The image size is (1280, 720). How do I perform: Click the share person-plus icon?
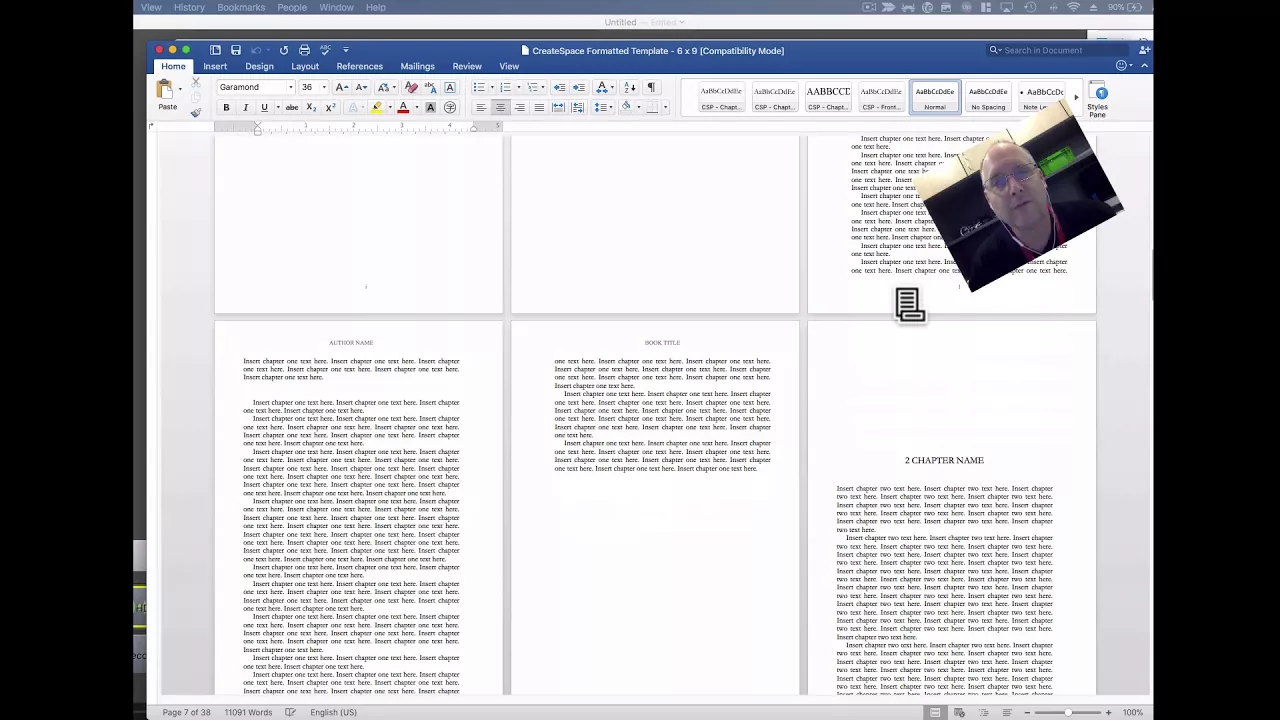point(1144,50)
